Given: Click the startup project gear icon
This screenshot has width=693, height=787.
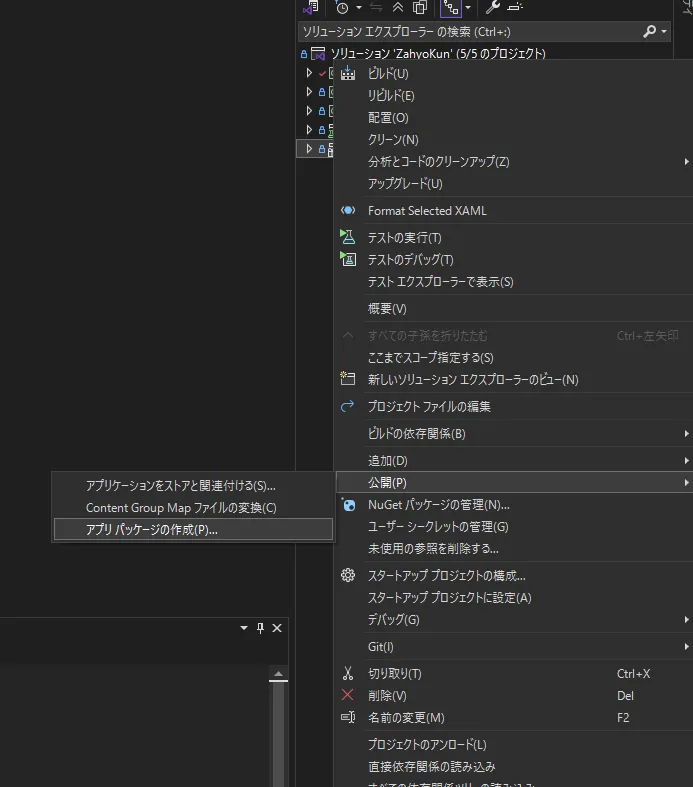Looking at the screenshot, I should click(x=348, y=575).
